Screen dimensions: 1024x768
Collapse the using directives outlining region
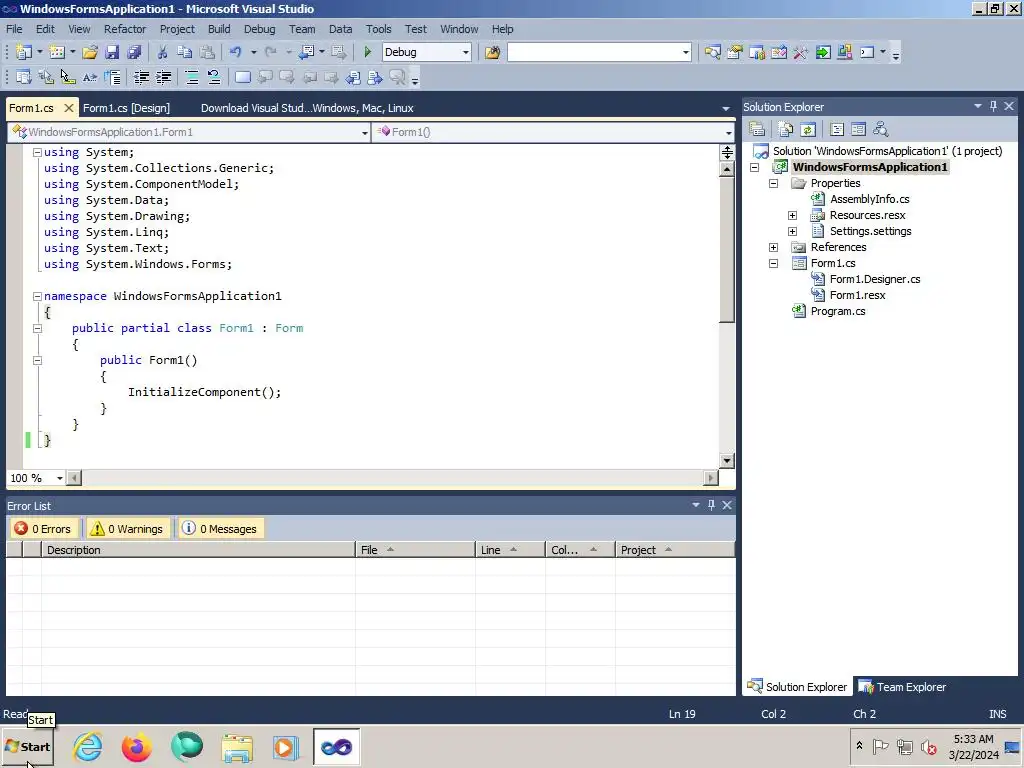[37, 152]
